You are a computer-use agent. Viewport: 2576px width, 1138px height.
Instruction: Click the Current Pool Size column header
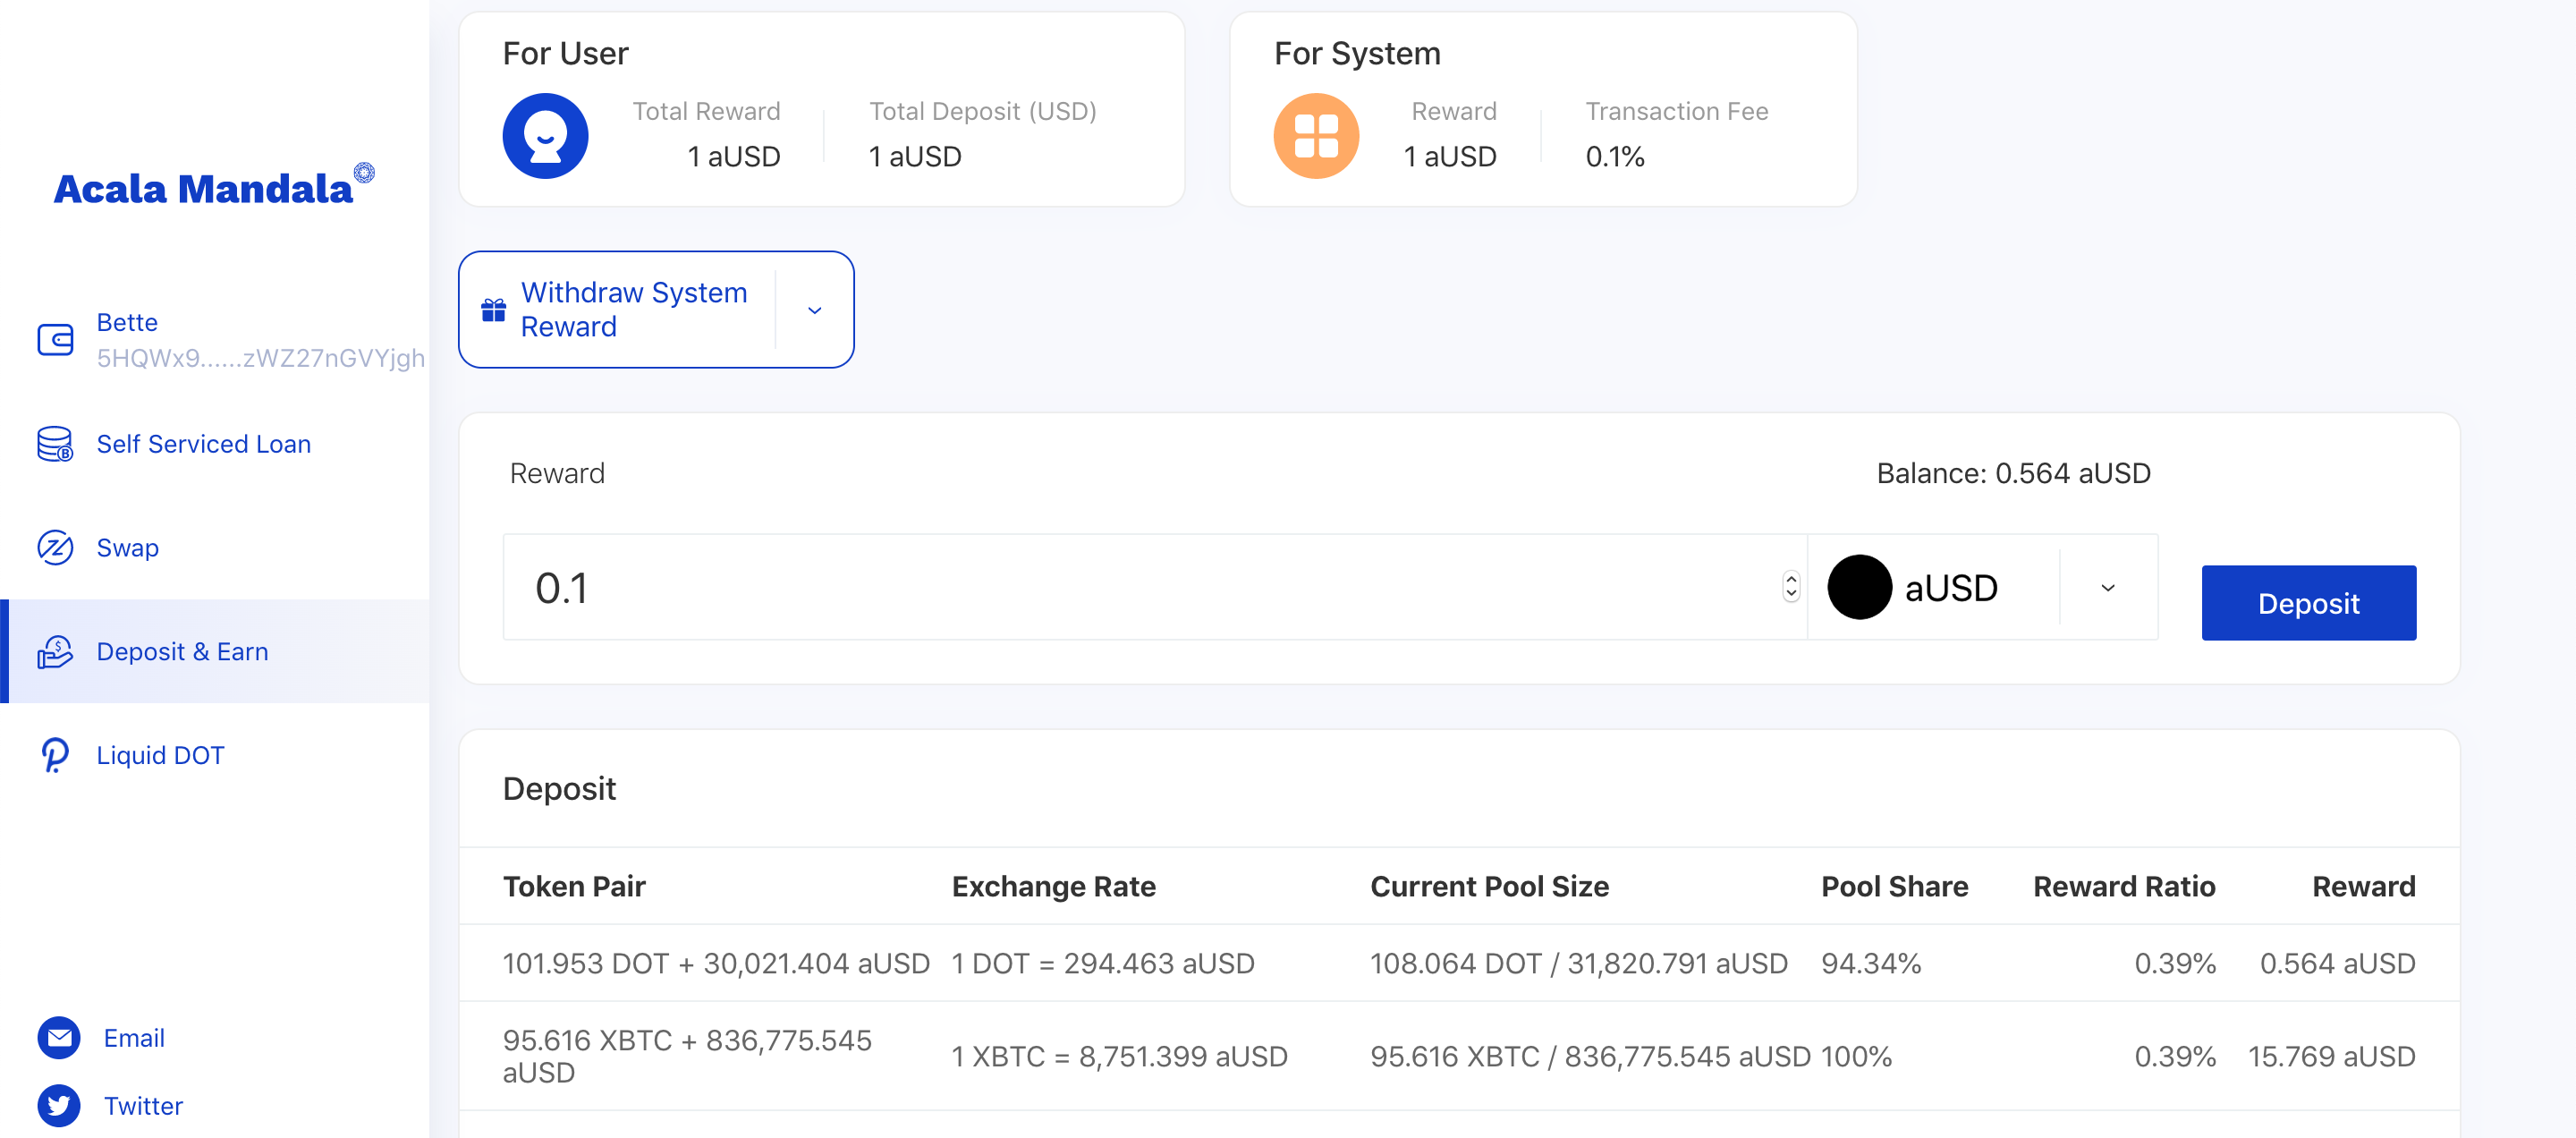tap(1489, 886)
